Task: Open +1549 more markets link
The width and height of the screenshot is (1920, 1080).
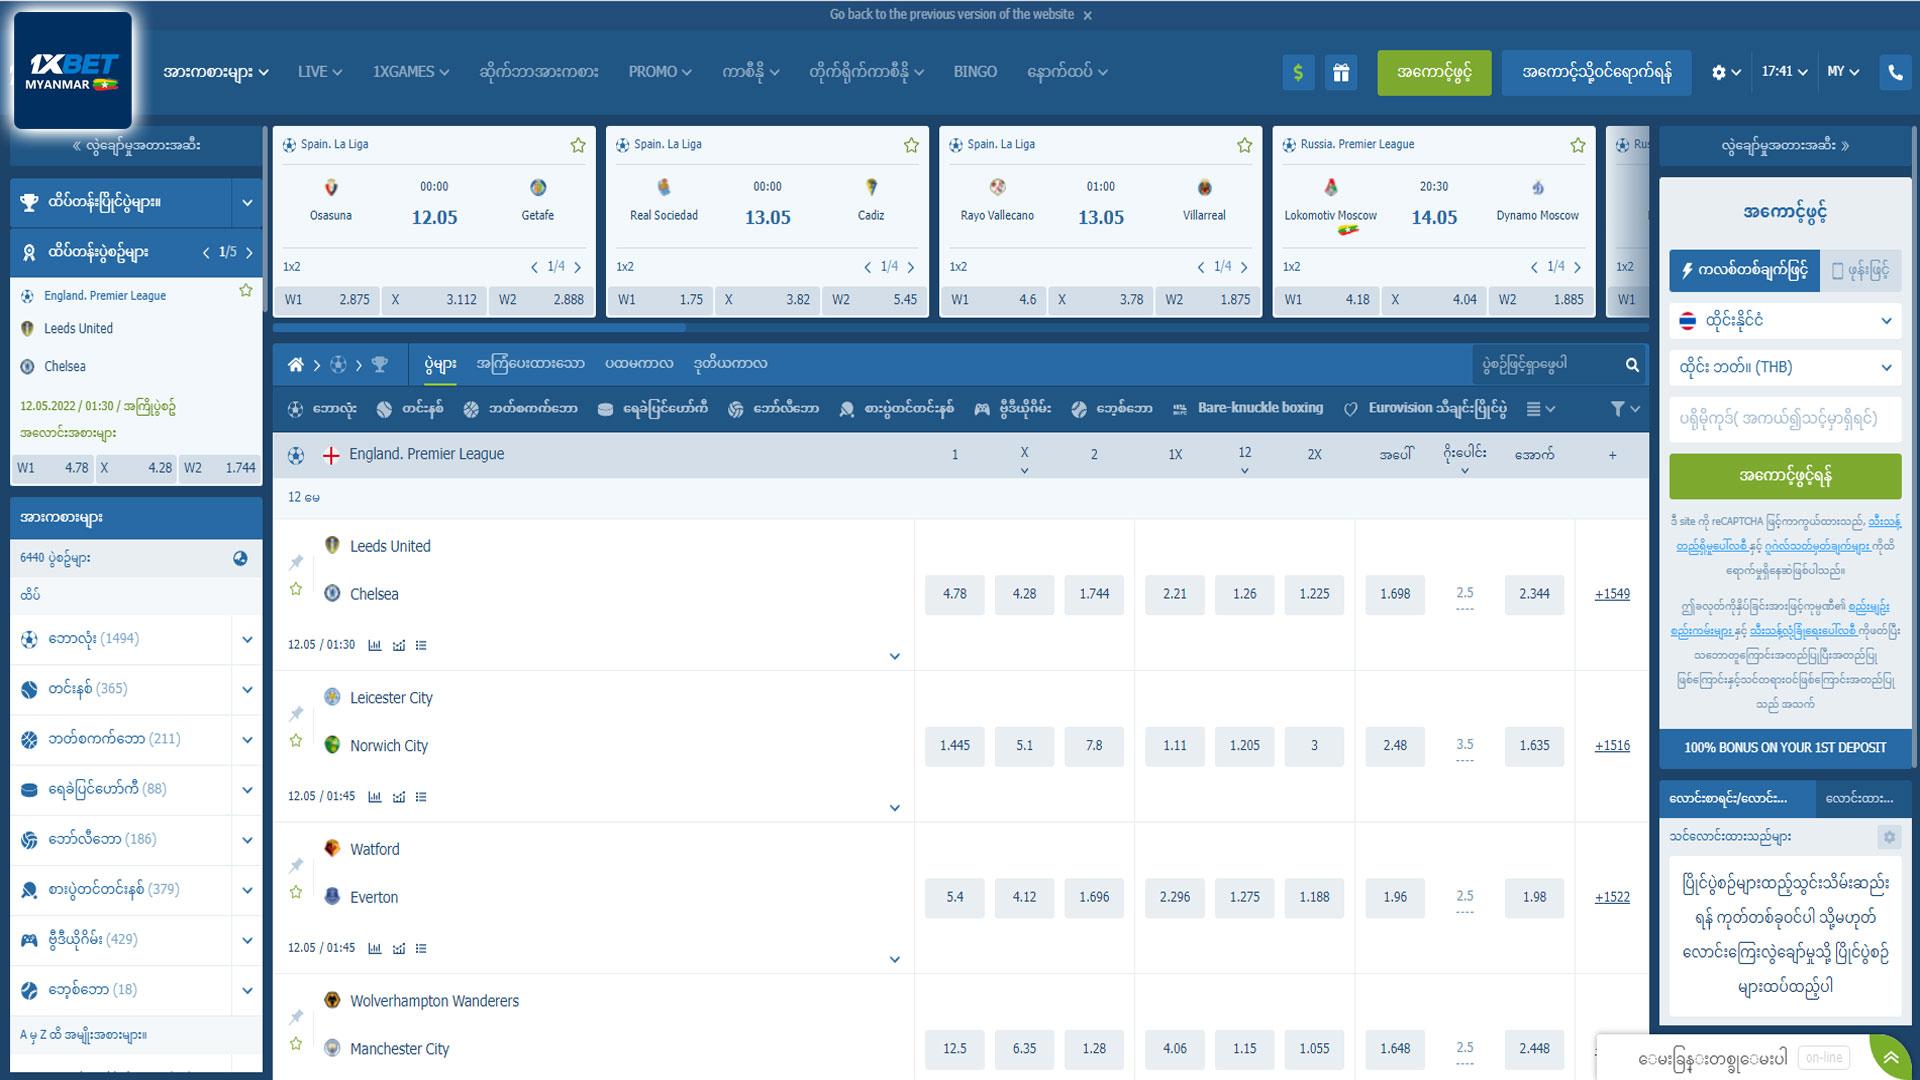Action: click(x=1612, y=594)
